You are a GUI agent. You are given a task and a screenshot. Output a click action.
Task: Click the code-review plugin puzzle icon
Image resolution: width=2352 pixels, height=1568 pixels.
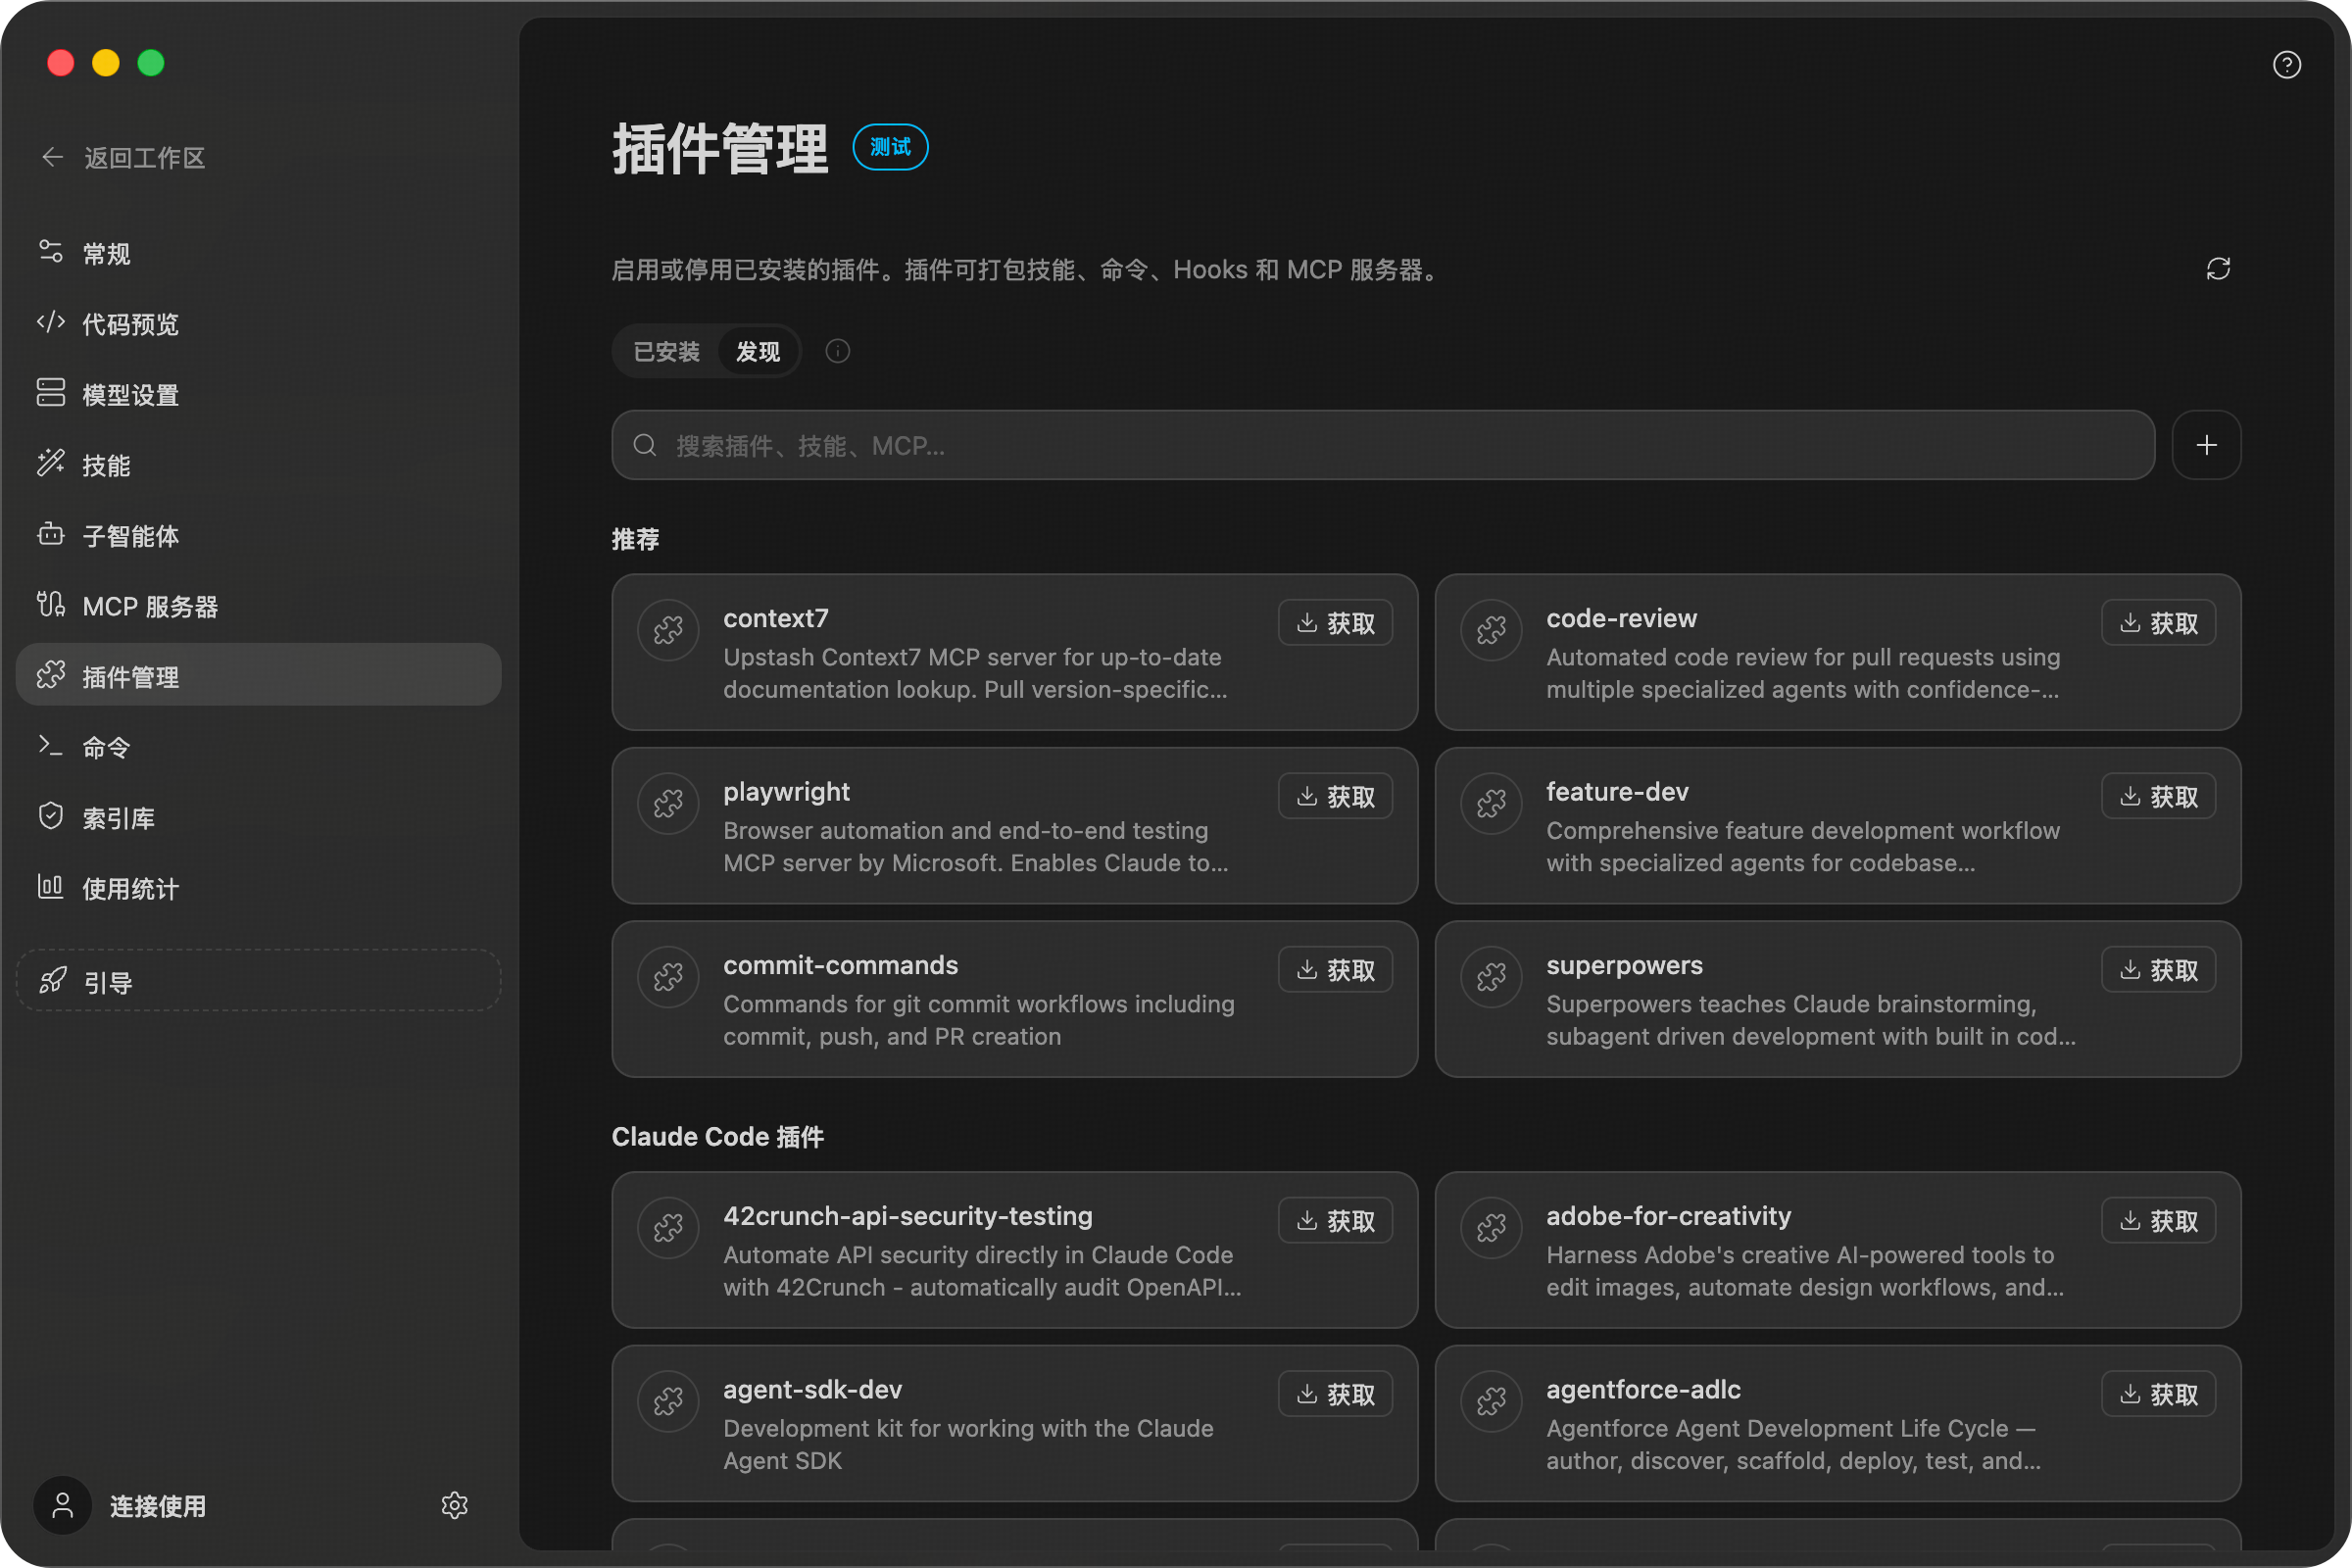pyautogui.click(x=1491, y=630)
